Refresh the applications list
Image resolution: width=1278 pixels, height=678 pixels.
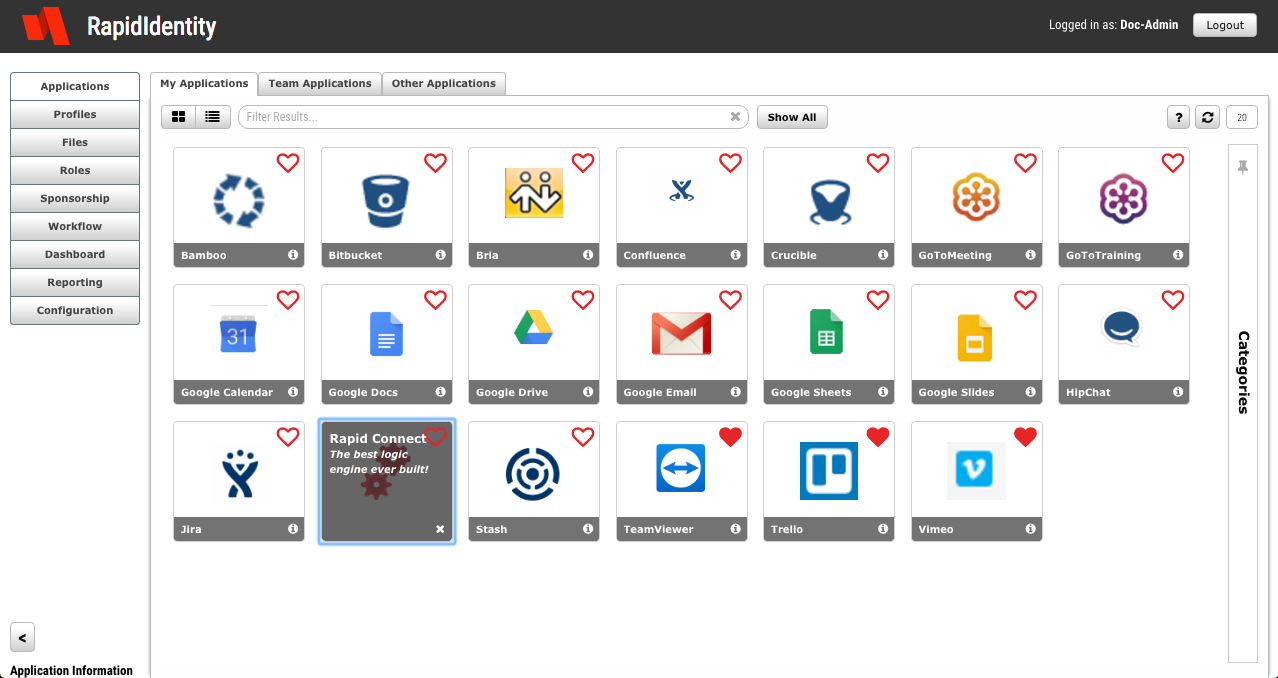pyautogui.click(x=1207, y=117)
